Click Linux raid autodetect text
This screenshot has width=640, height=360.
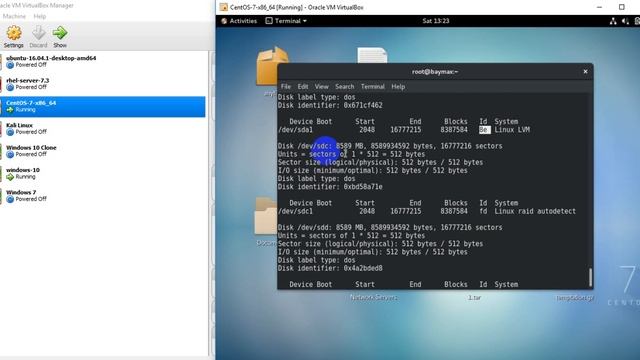click(x=535, y=211)
